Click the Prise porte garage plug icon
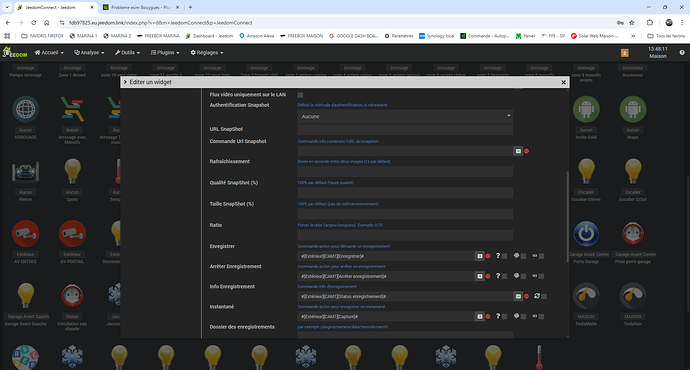The height and width of the screenshot is (370, 690). [x=633, y=234]
